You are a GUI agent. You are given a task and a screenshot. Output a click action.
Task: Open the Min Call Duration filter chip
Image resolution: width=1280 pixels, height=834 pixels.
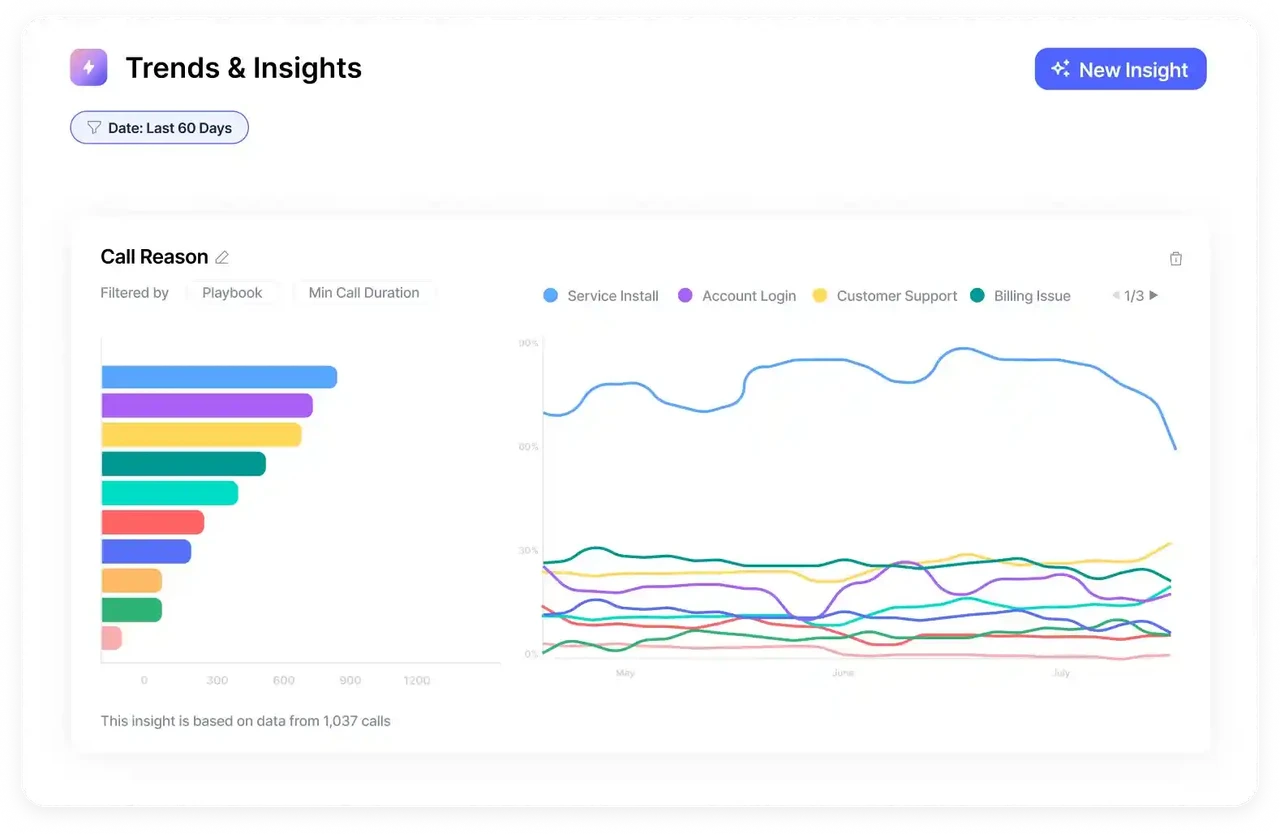coord(364,293)
